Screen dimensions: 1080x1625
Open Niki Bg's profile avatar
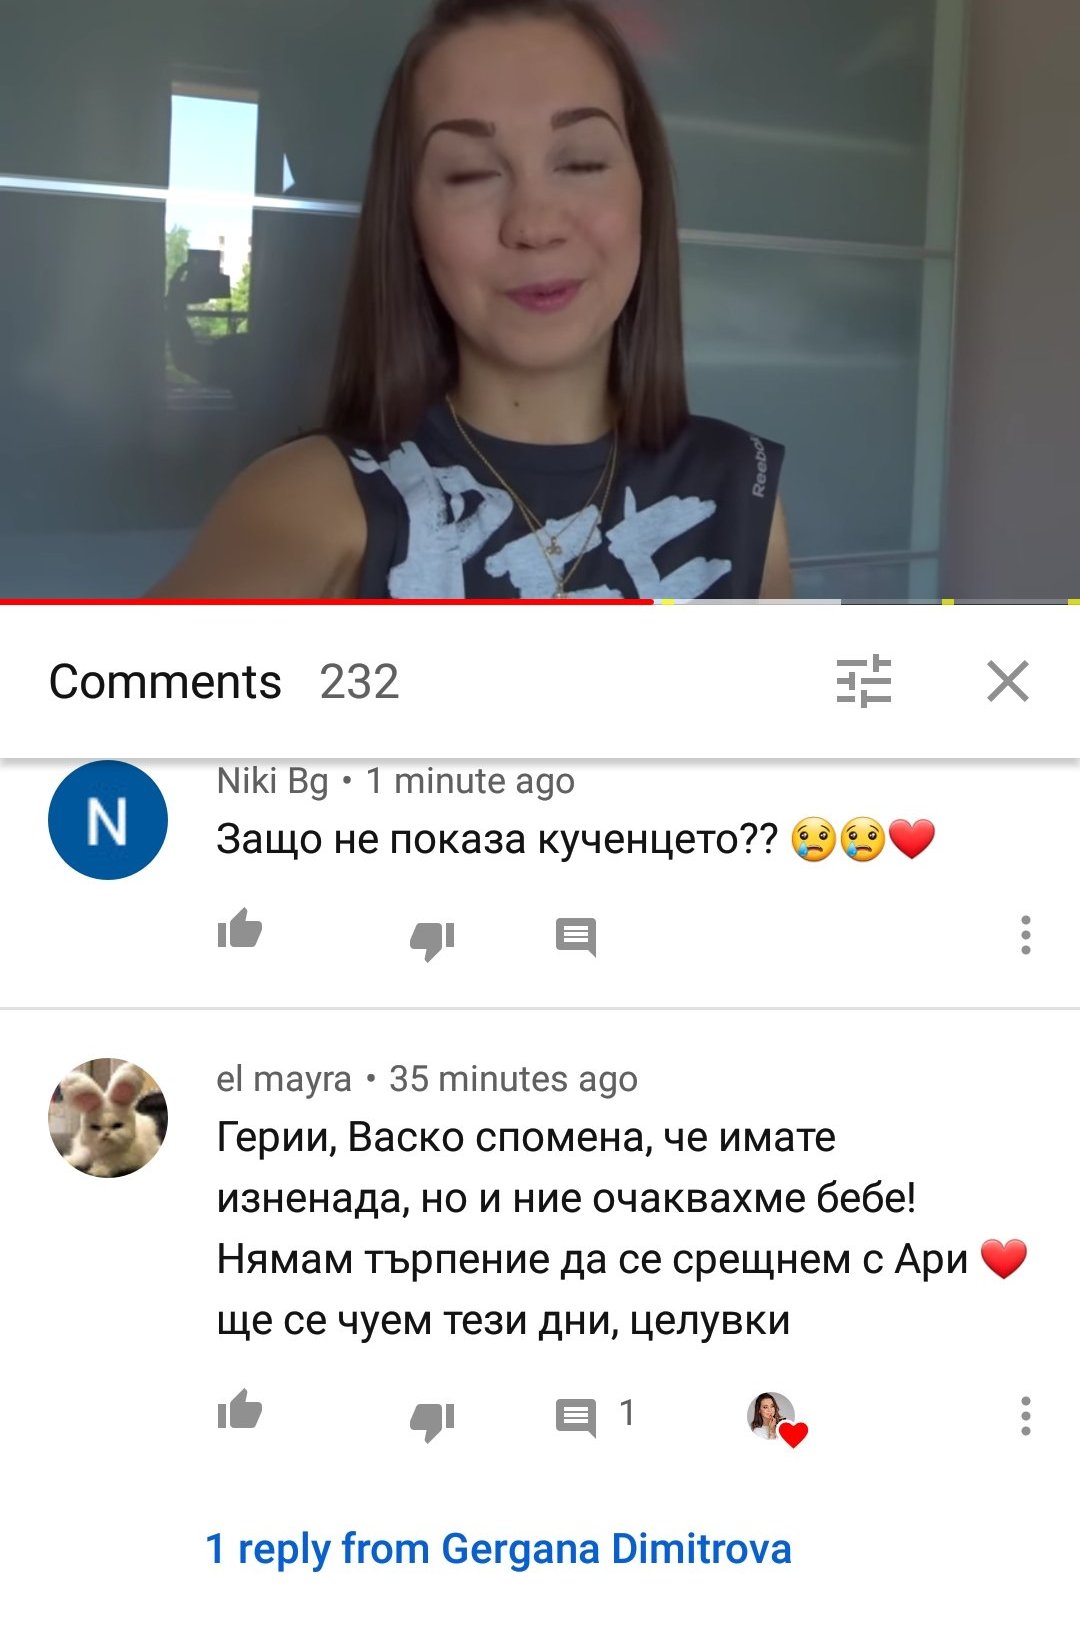(108, 820)
